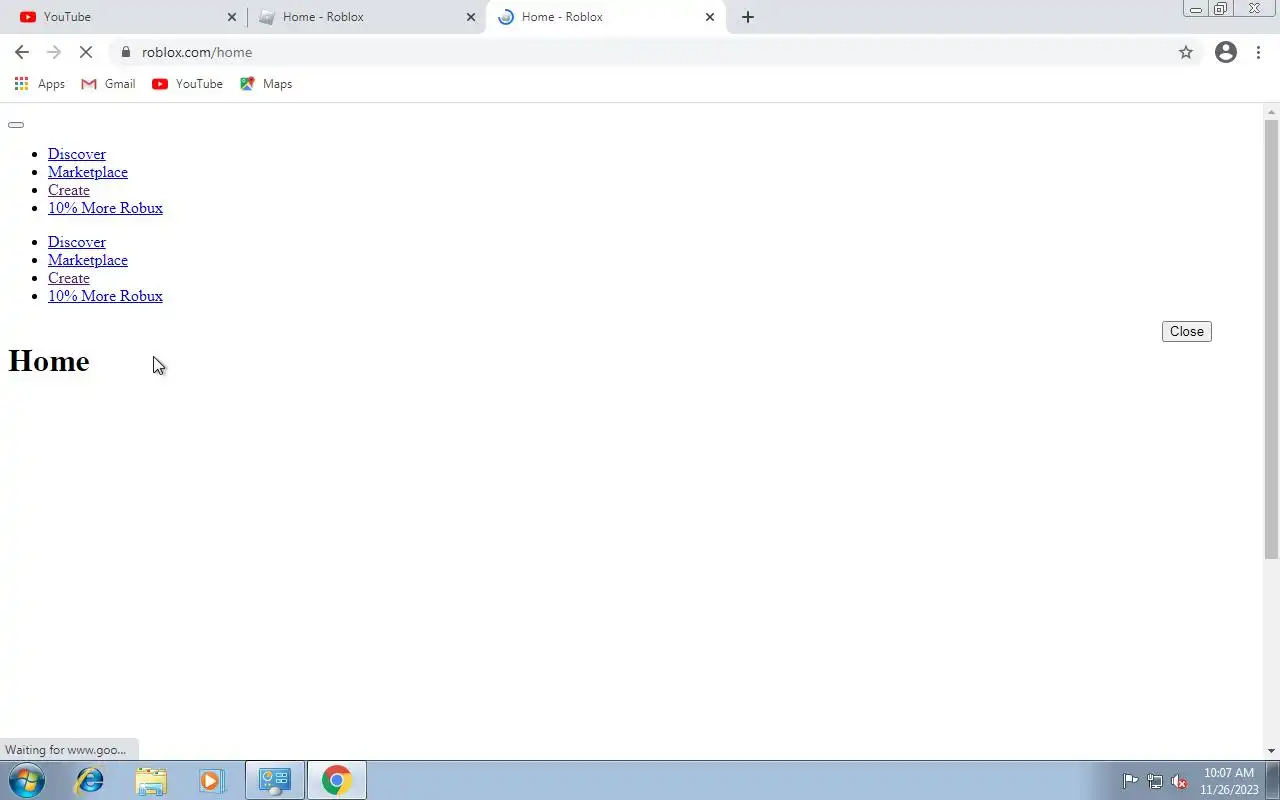The width and height of the screenshot is (1280, 800).
Task: Open Chrome profile avatar menu
Action: (1226, 52)
